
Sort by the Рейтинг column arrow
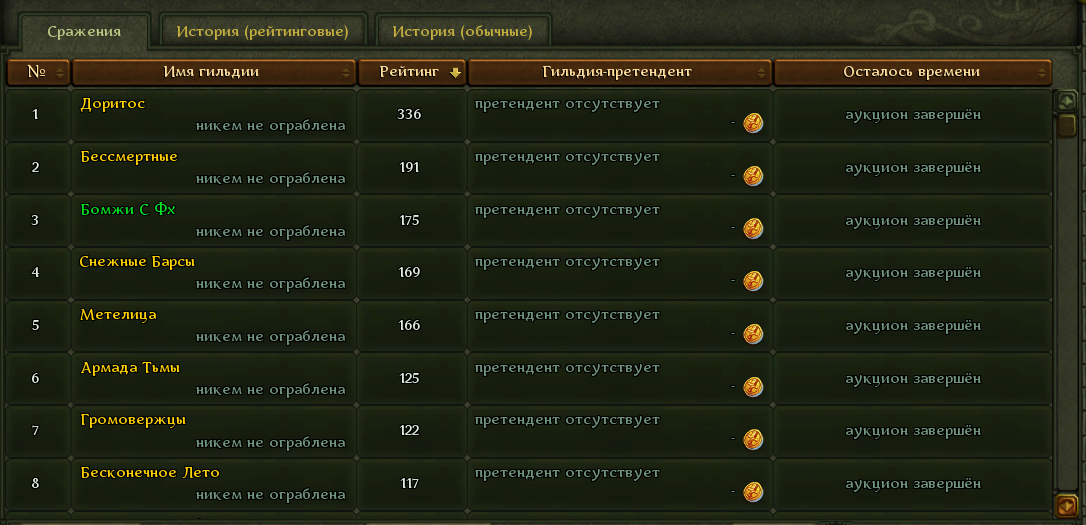tap(455, 73)
